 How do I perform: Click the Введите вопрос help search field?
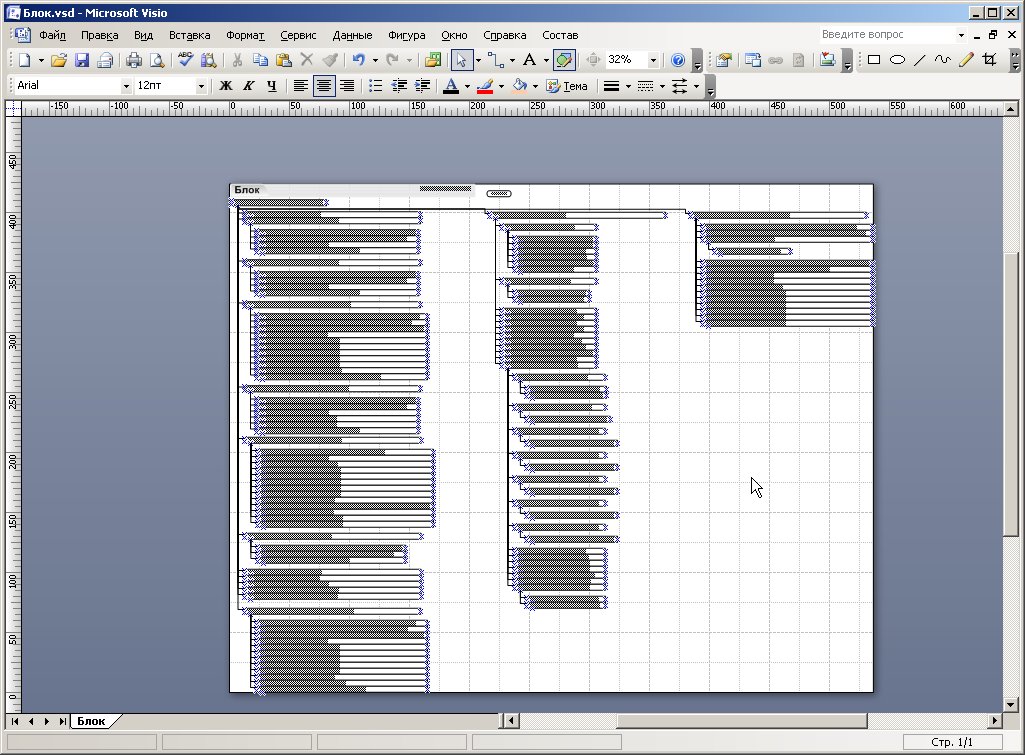coord(888,35)
